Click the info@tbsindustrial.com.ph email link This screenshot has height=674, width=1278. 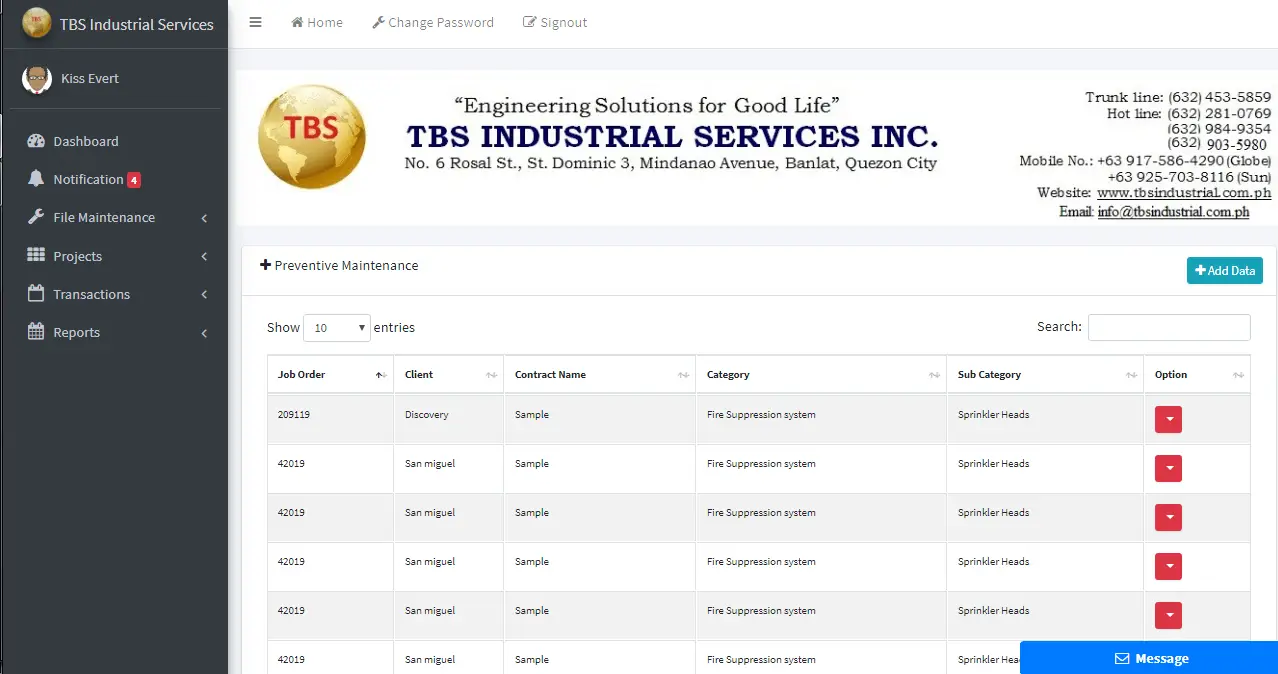[1173, 212]
